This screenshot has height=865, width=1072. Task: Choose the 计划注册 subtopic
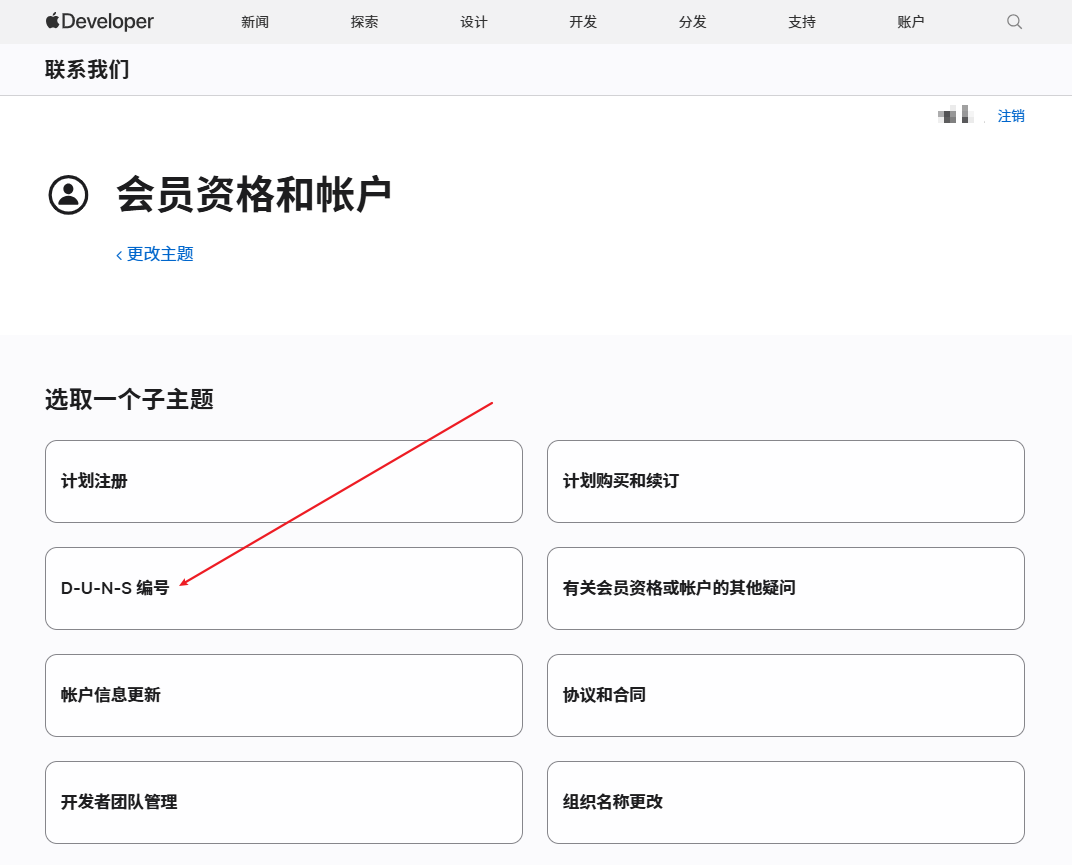284,481
